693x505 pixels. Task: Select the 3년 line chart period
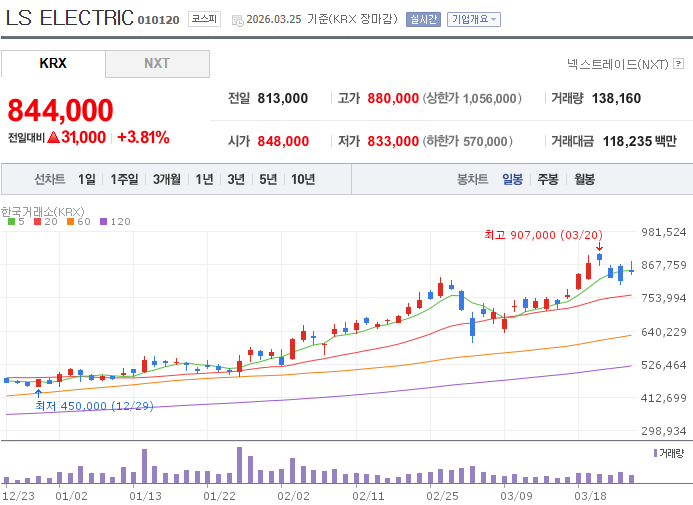click(x=236, y=179)
